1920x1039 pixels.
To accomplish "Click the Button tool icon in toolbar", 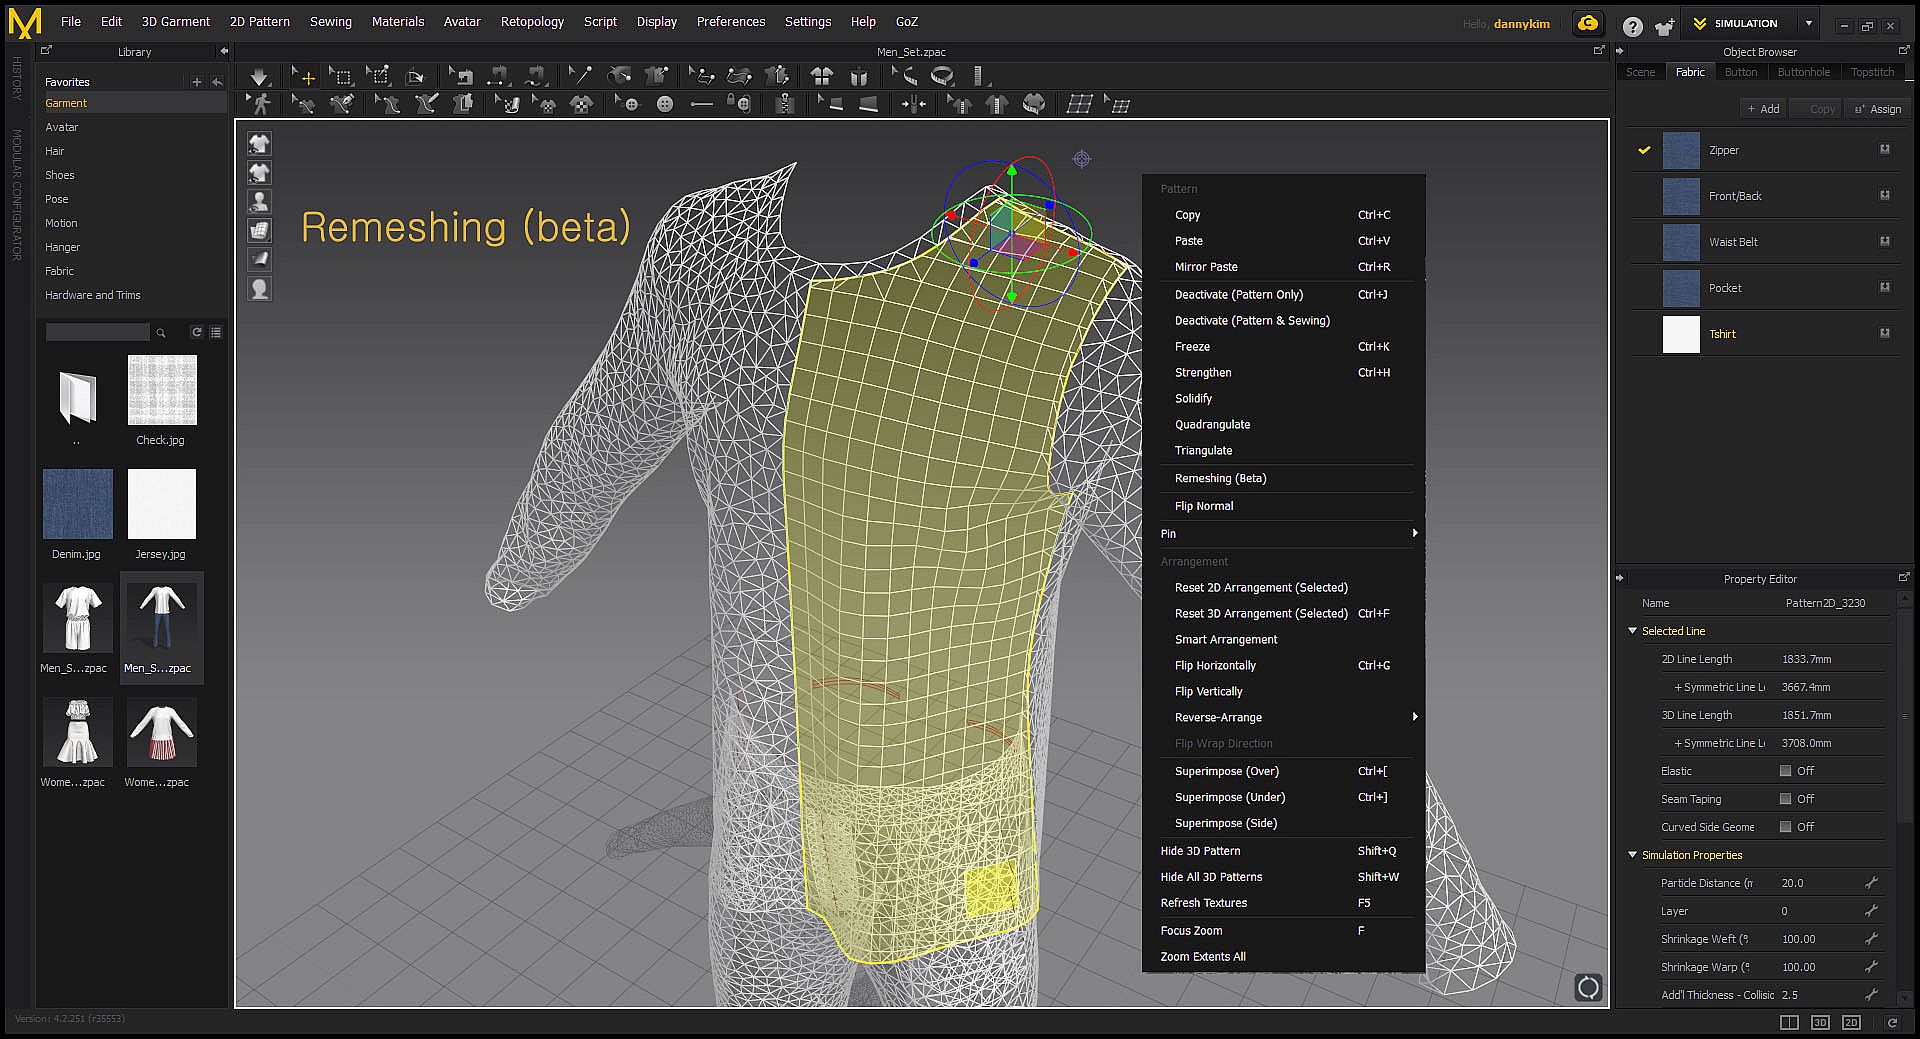I will pos(665,104).
